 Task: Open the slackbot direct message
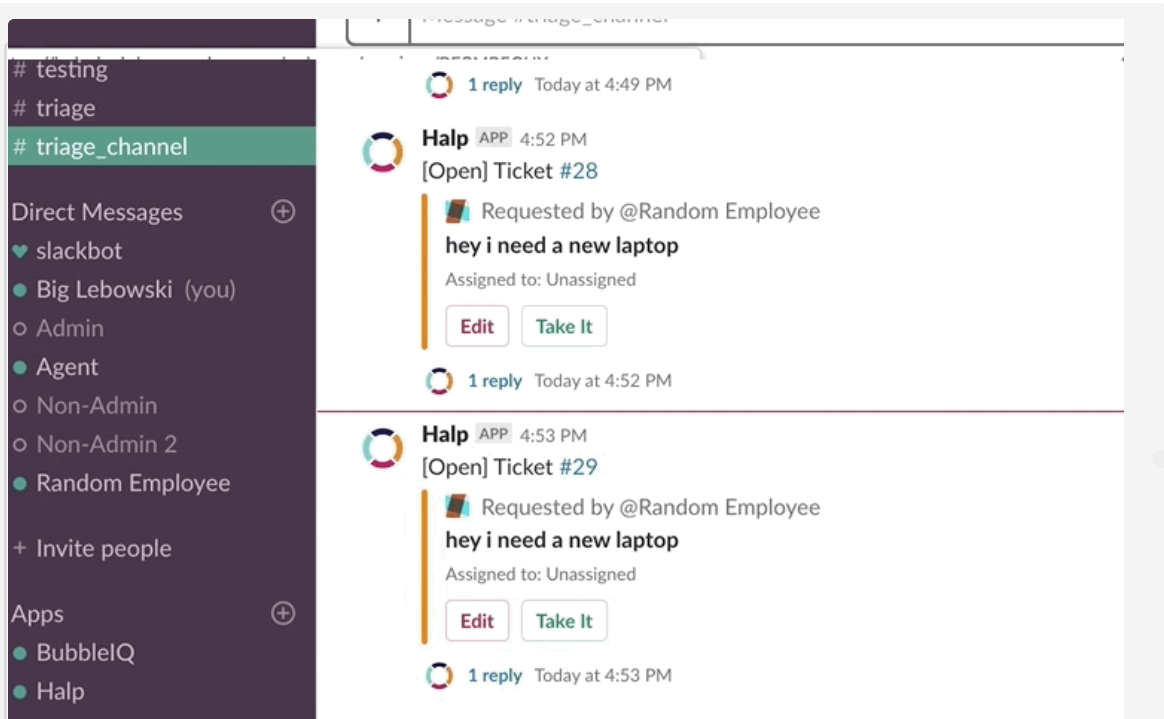(79, 251)
